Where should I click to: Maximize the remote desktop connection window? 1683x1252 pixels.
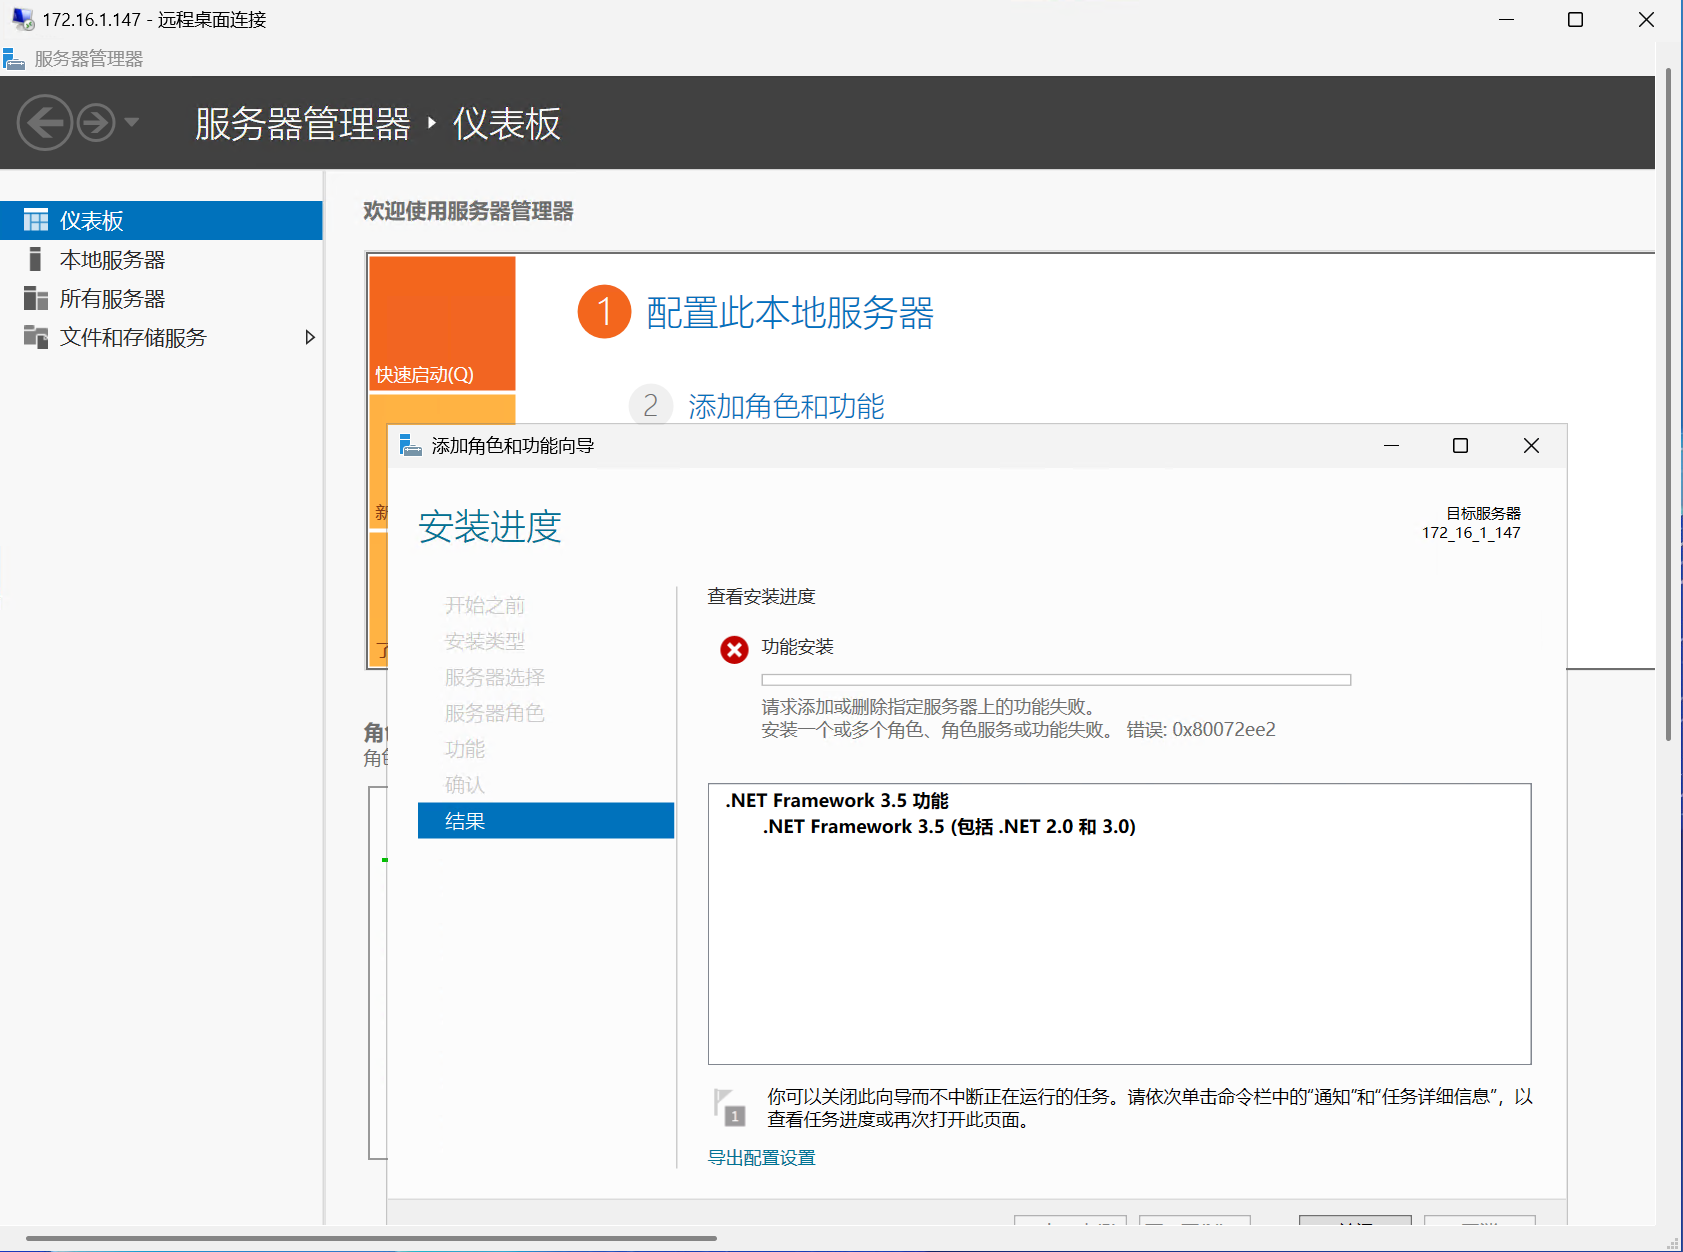[x=1575, y=19]
